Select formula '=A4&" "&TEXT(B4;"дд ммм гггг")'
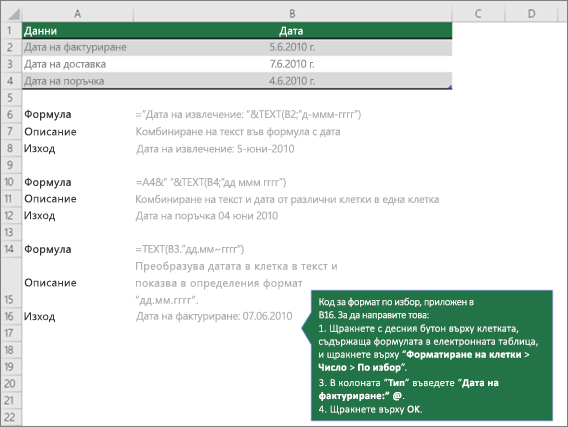568x427 pixels. click(x=211, y=182)
